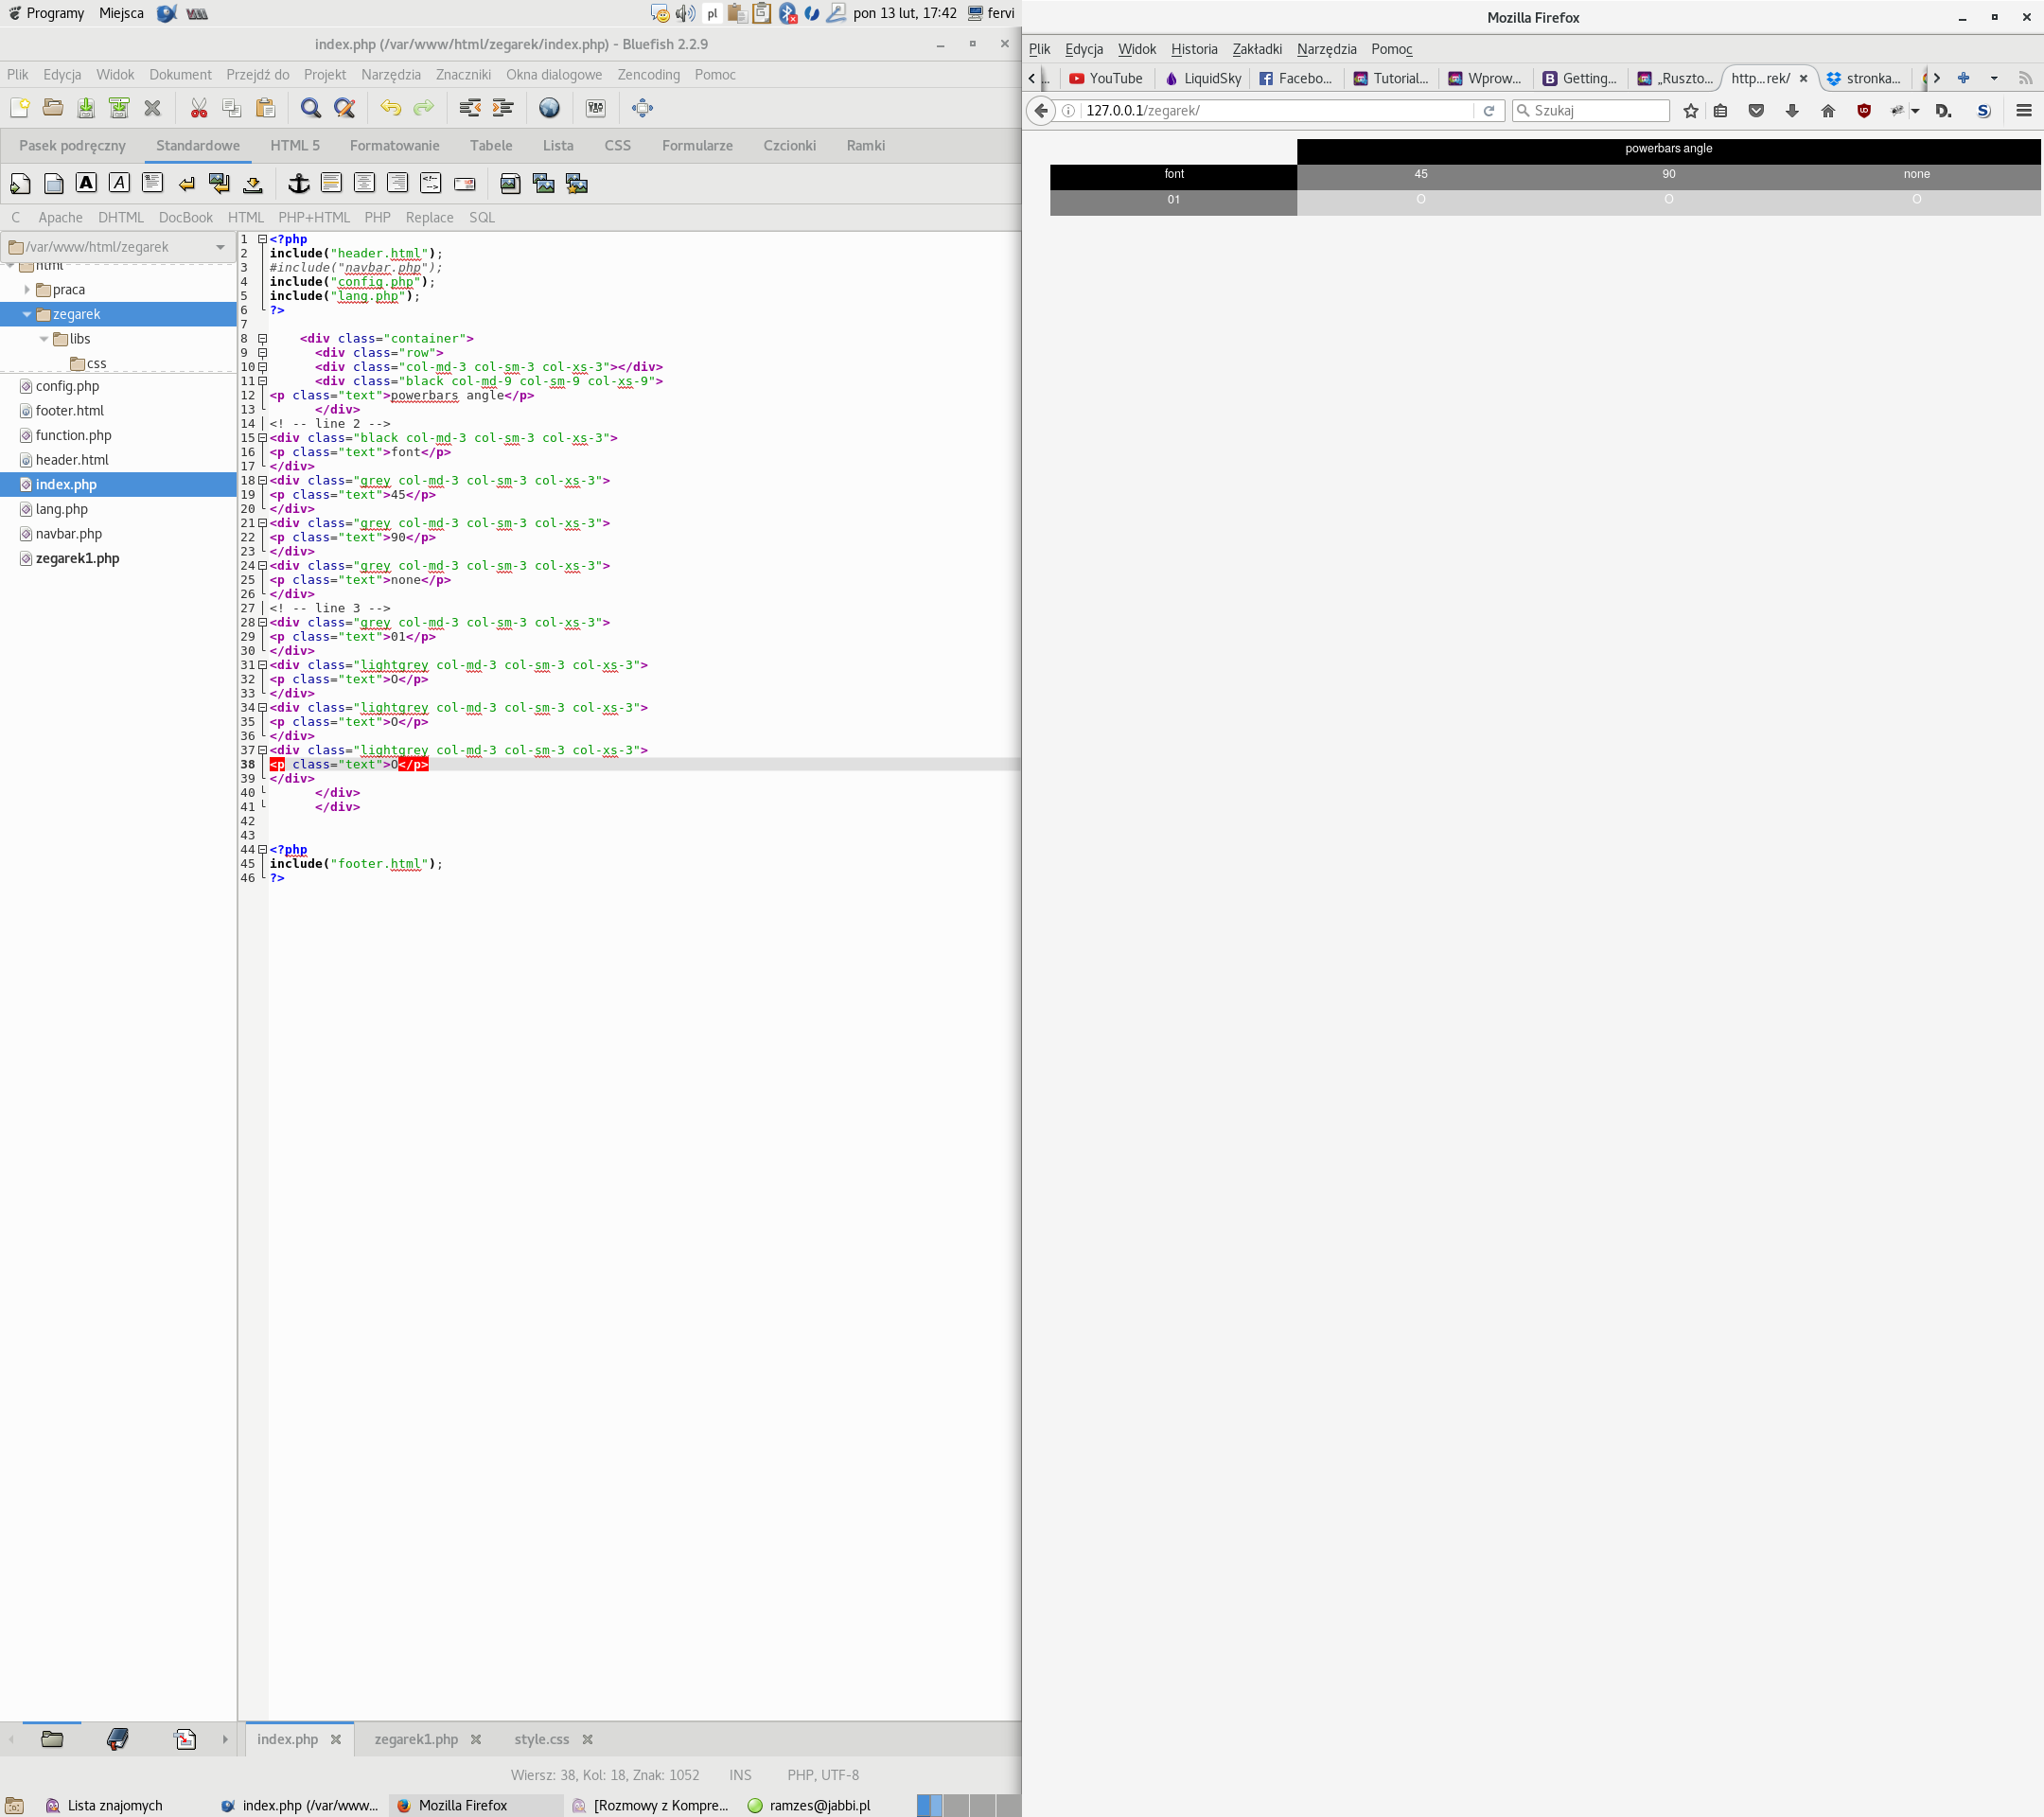Collapse the zegarek folder in file tree
The image size is (2044, 1817).
tap(27, 314)
